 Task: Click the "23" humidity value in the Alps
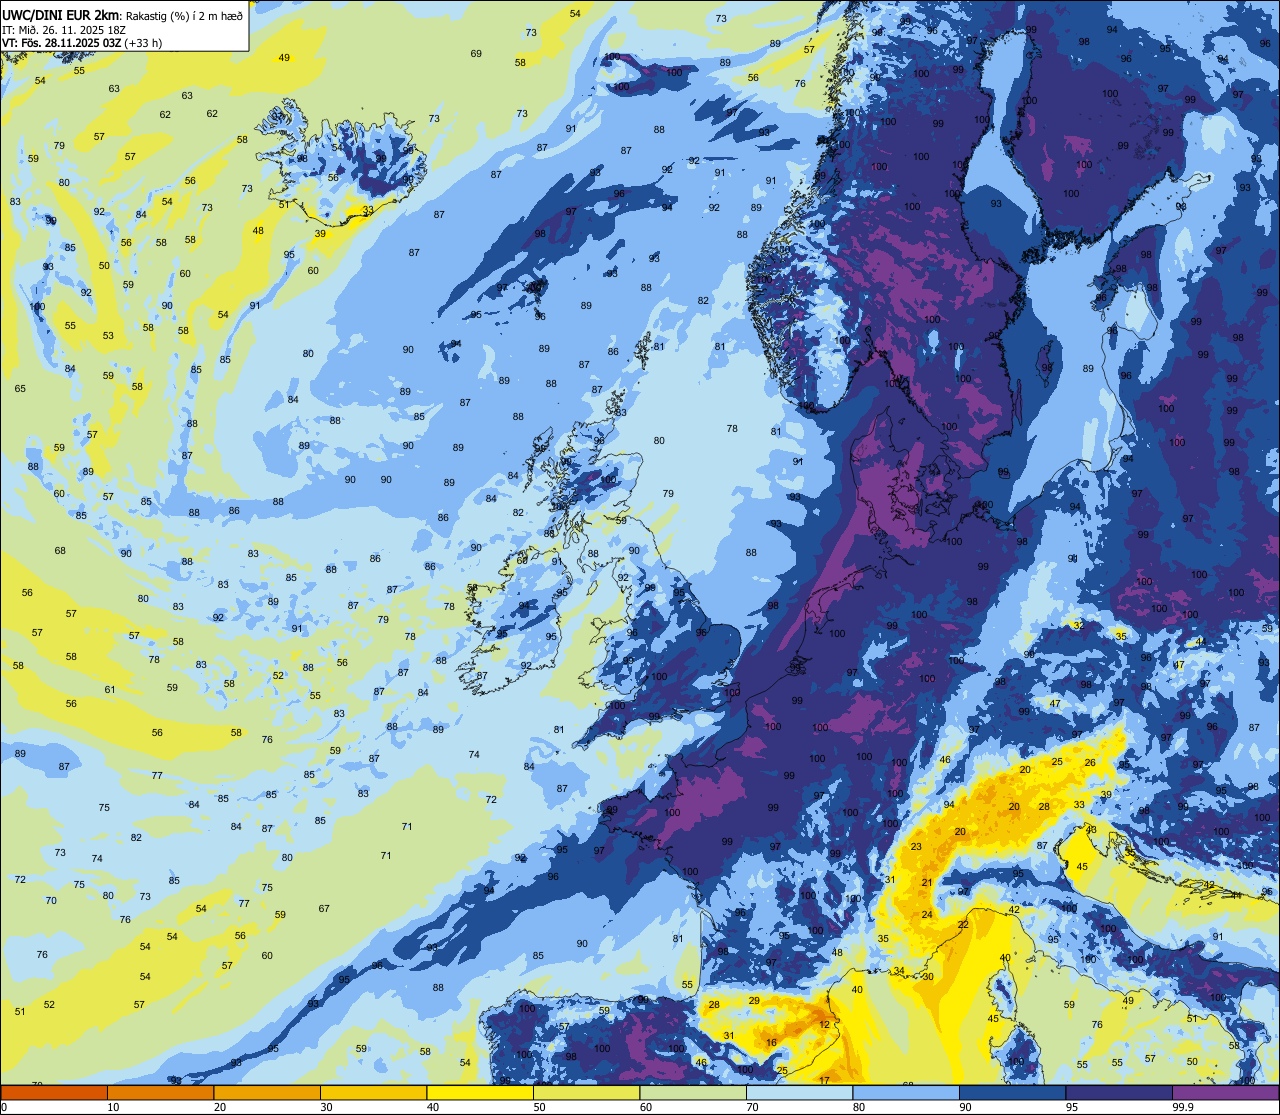point(916,846)
